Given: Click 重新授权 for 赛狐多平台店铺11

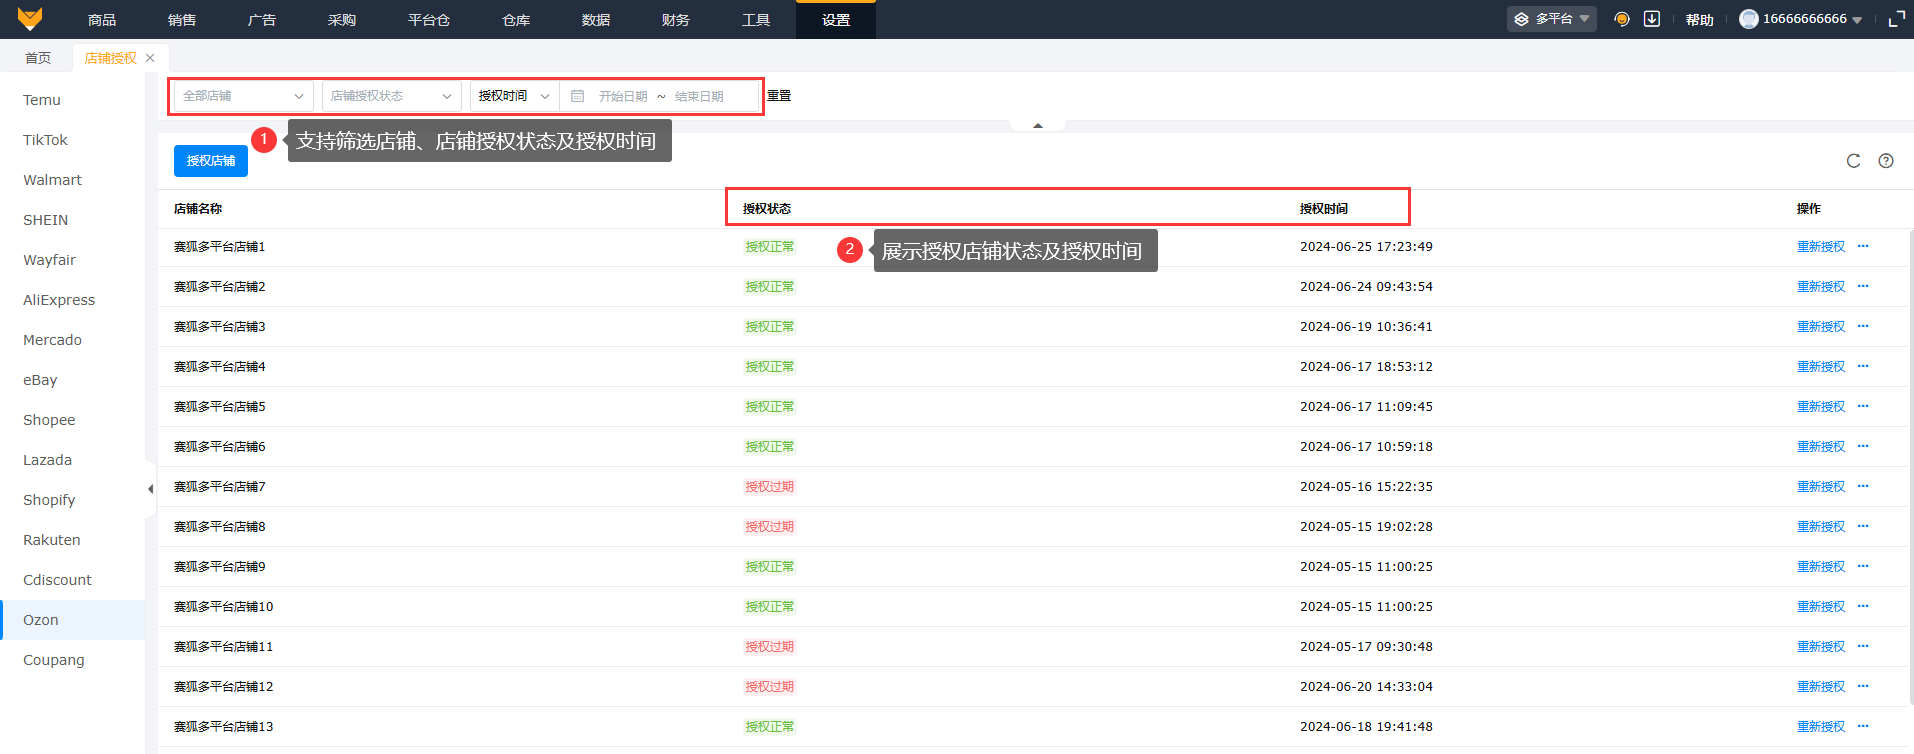Looking at the screenshot, I should 1821,646.
